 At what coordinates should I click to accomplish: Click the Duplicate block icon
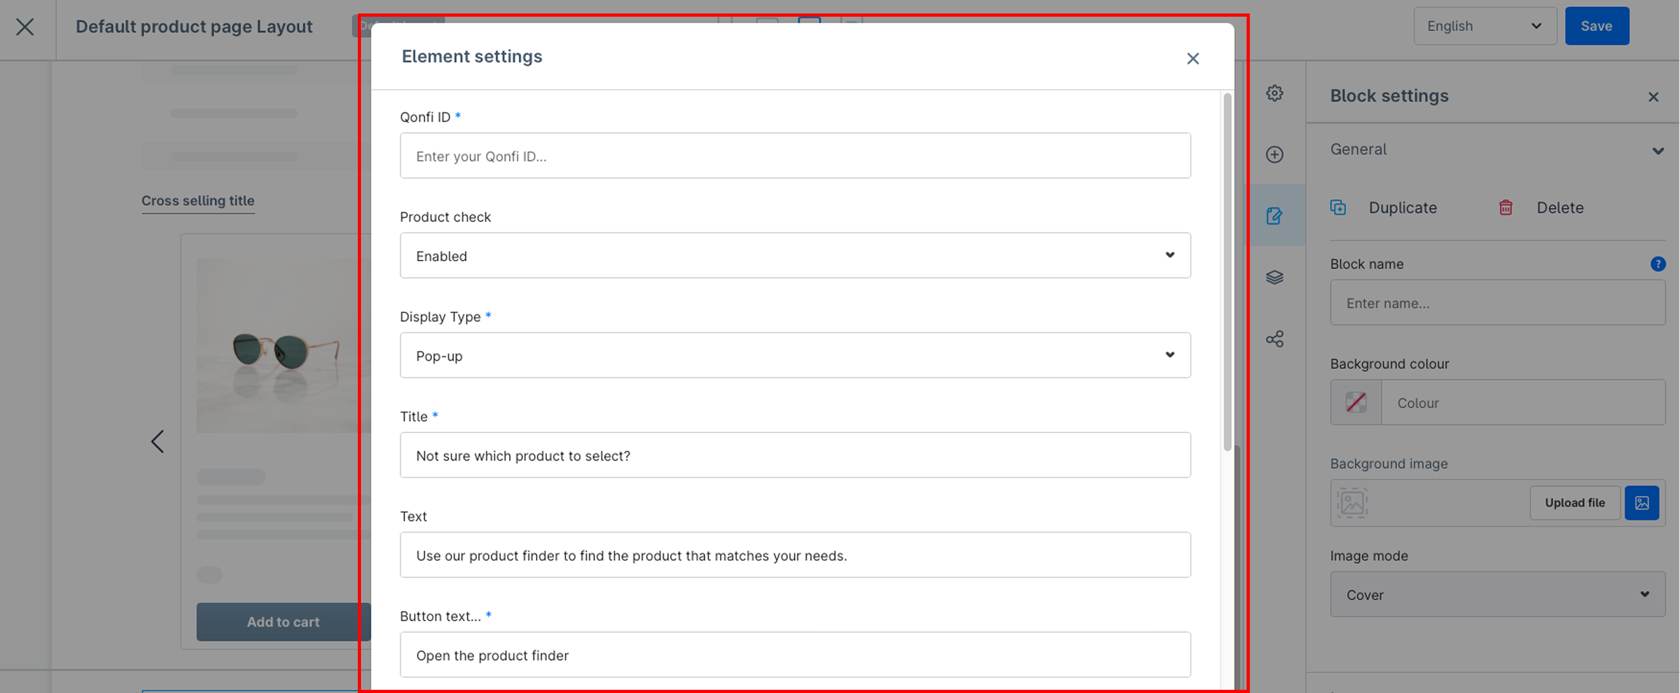point(1338,207)
